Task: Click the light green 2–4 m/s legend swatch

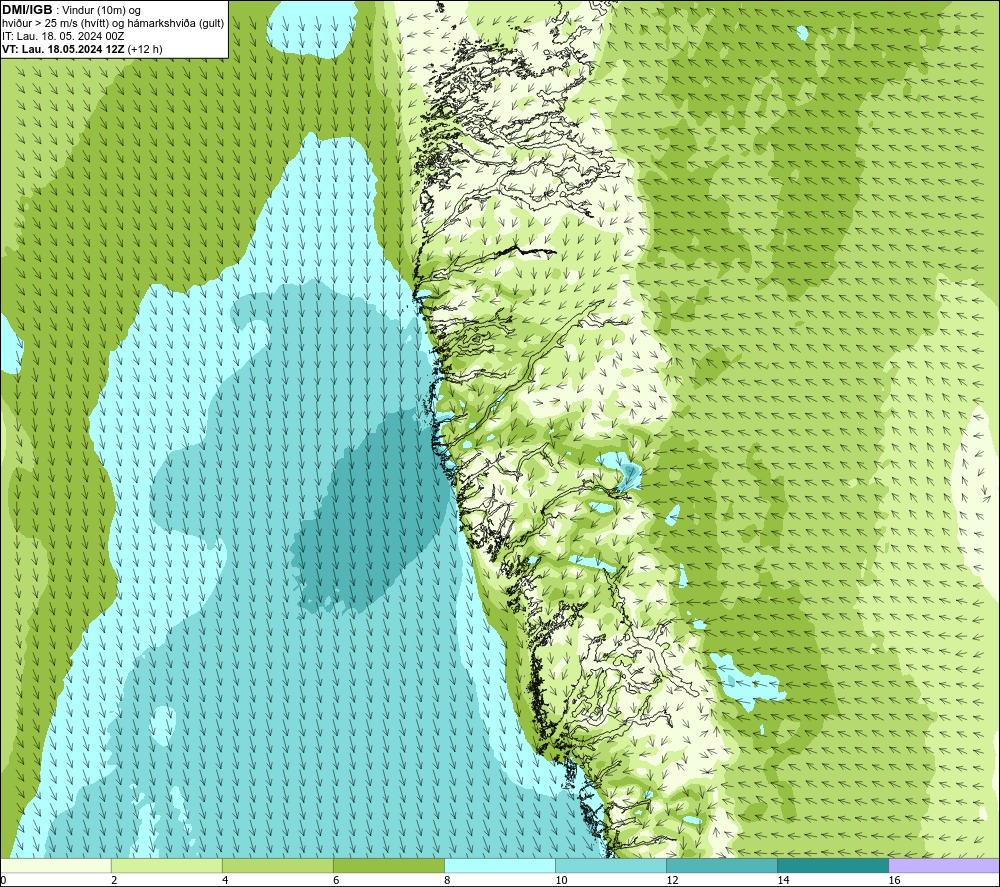Action: 166,865
